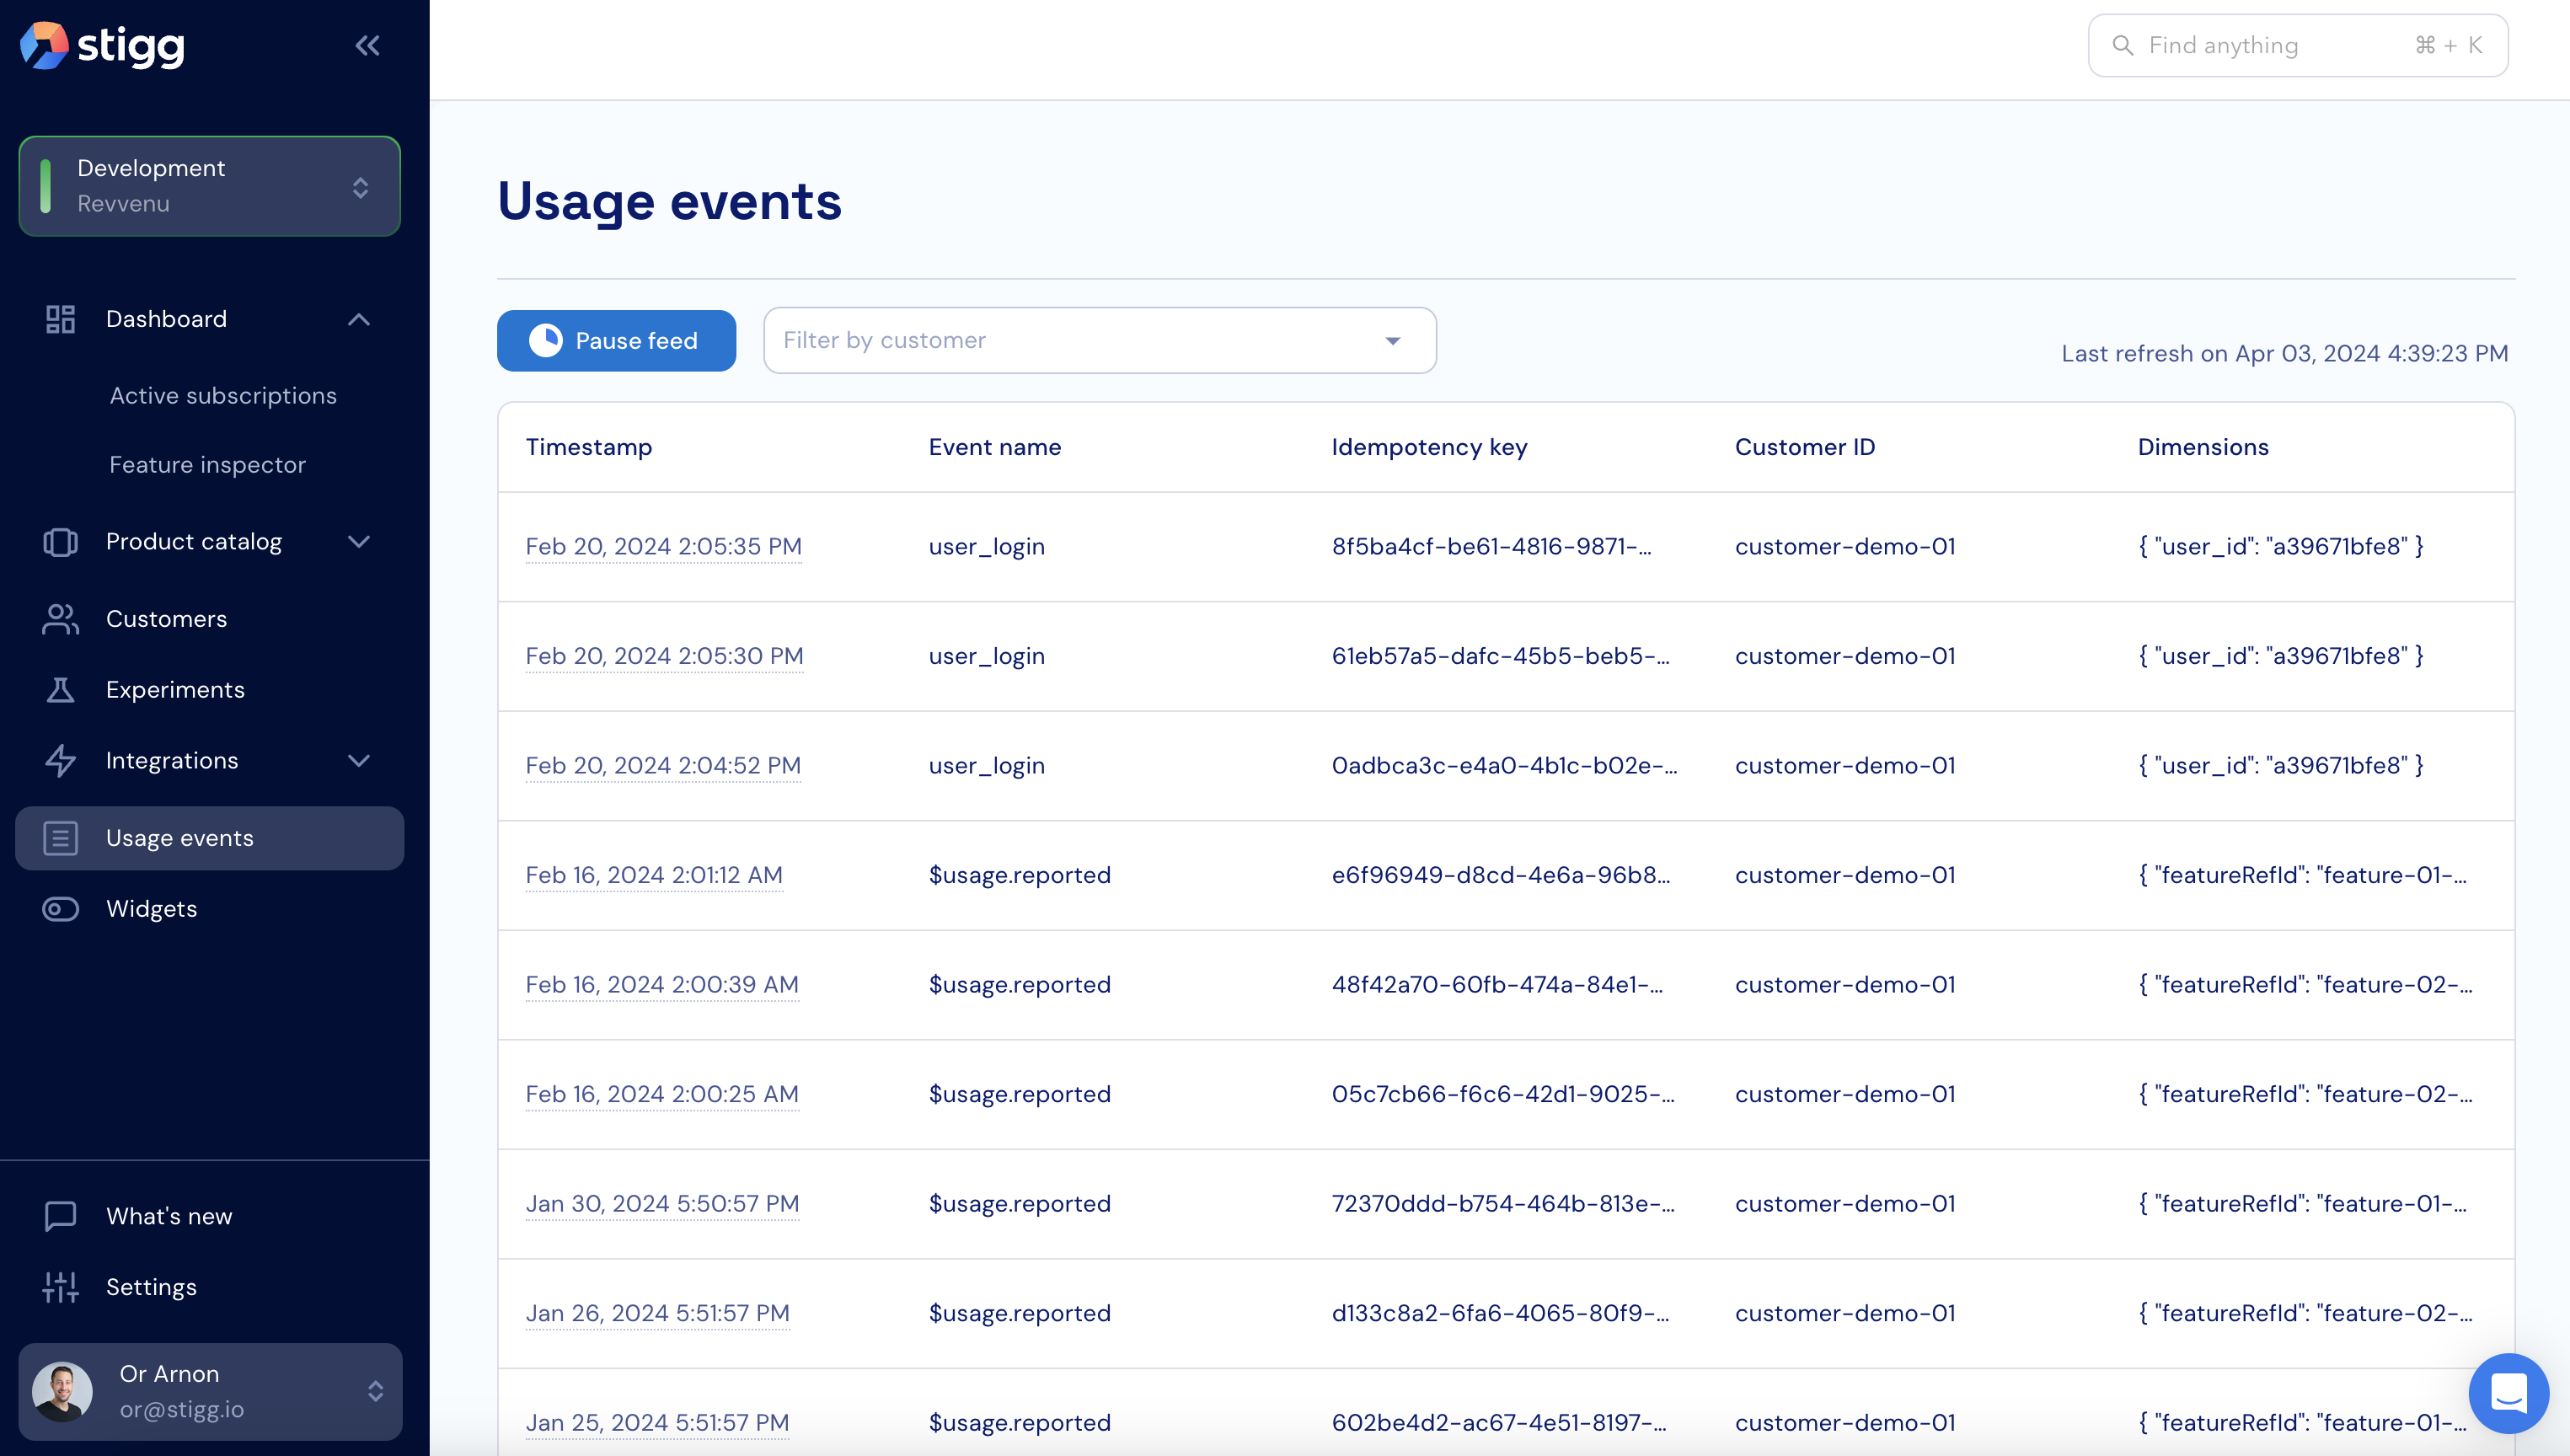Click the Experiments flask icon
Image resolution: width=2570 pixels, height=1456 pixels.
tap(60, 690)
